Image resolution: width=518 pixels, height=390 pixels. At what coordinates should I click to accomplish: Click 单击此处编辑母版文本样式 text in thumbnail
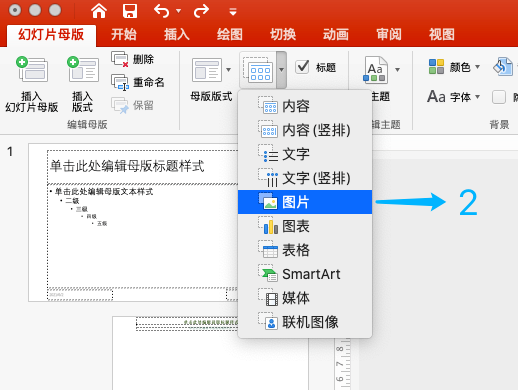(104, 192)
